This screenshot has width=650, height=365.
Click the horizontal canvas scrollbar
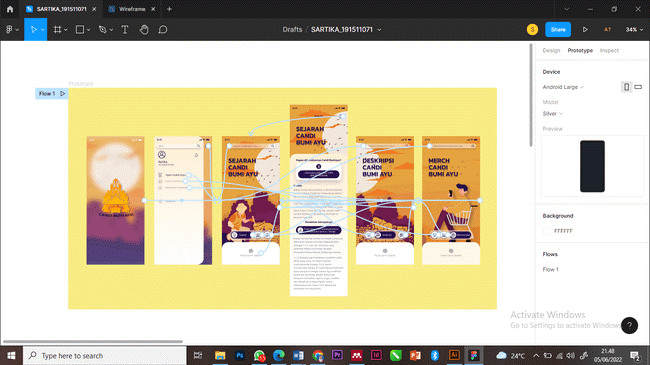click(x=92, y=342)
